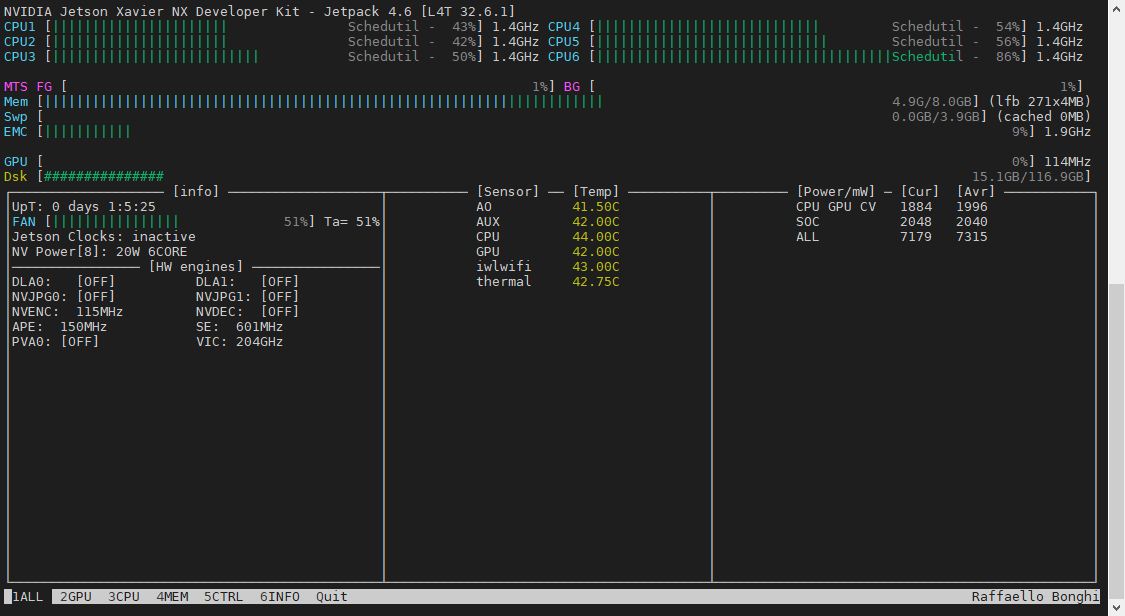Click the DLA0 [OFF] engine status
The width and height of the screenshot is (1125, 616).
coord(63,281)
